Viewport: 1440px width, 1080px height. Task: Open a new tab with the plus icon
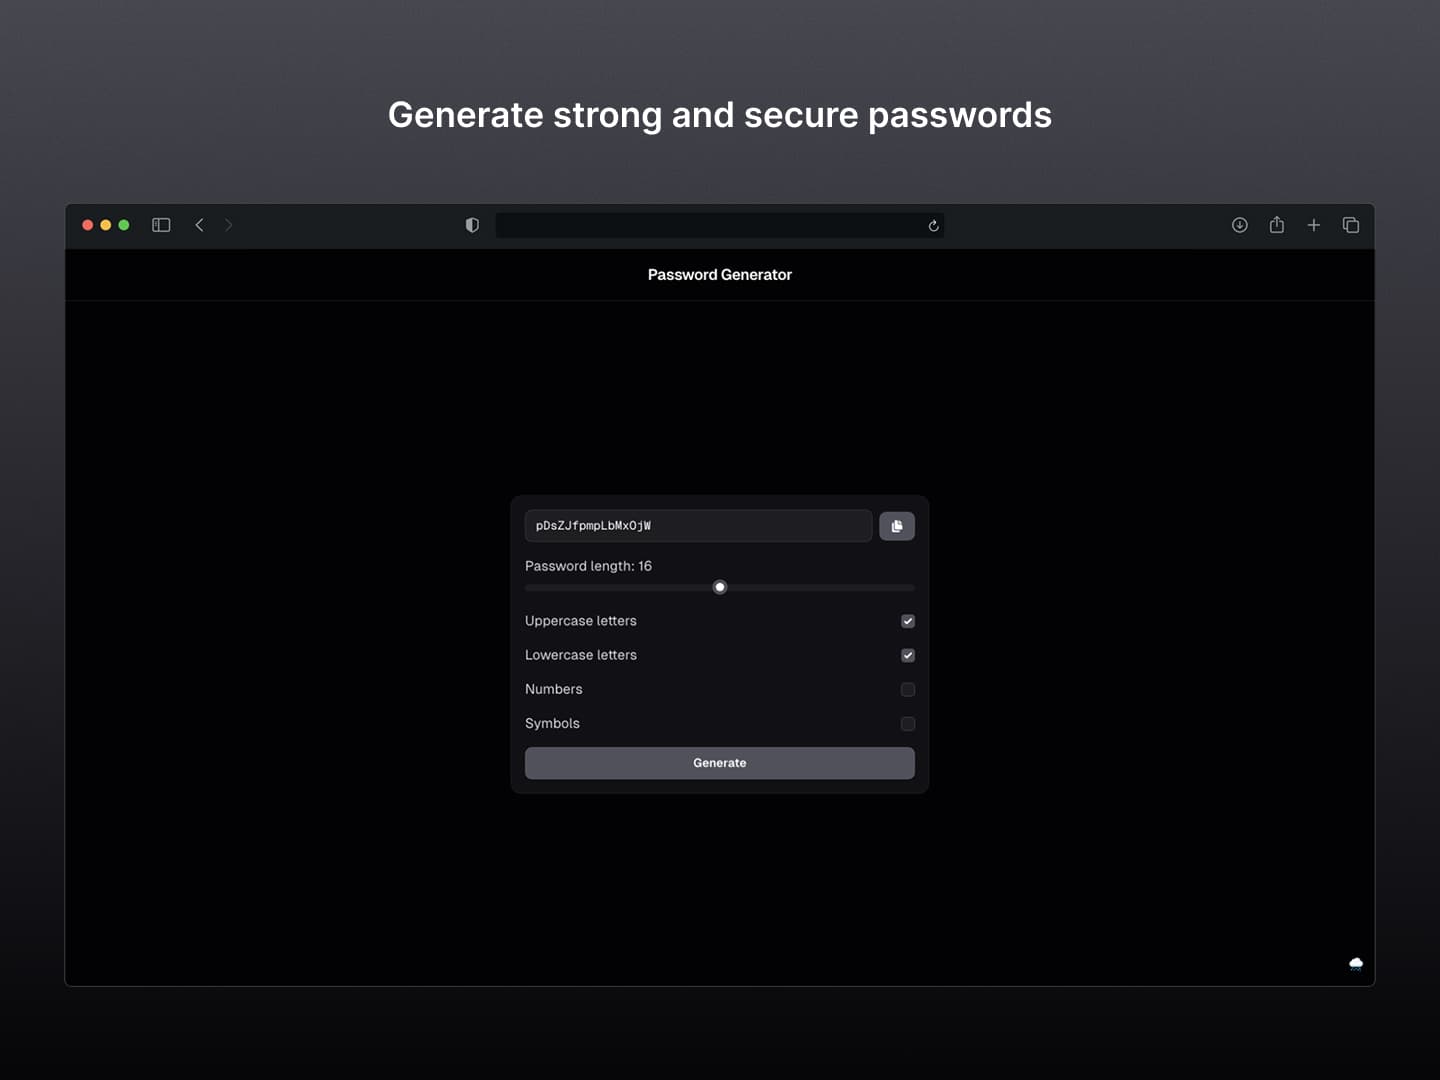pos(1313,225)
